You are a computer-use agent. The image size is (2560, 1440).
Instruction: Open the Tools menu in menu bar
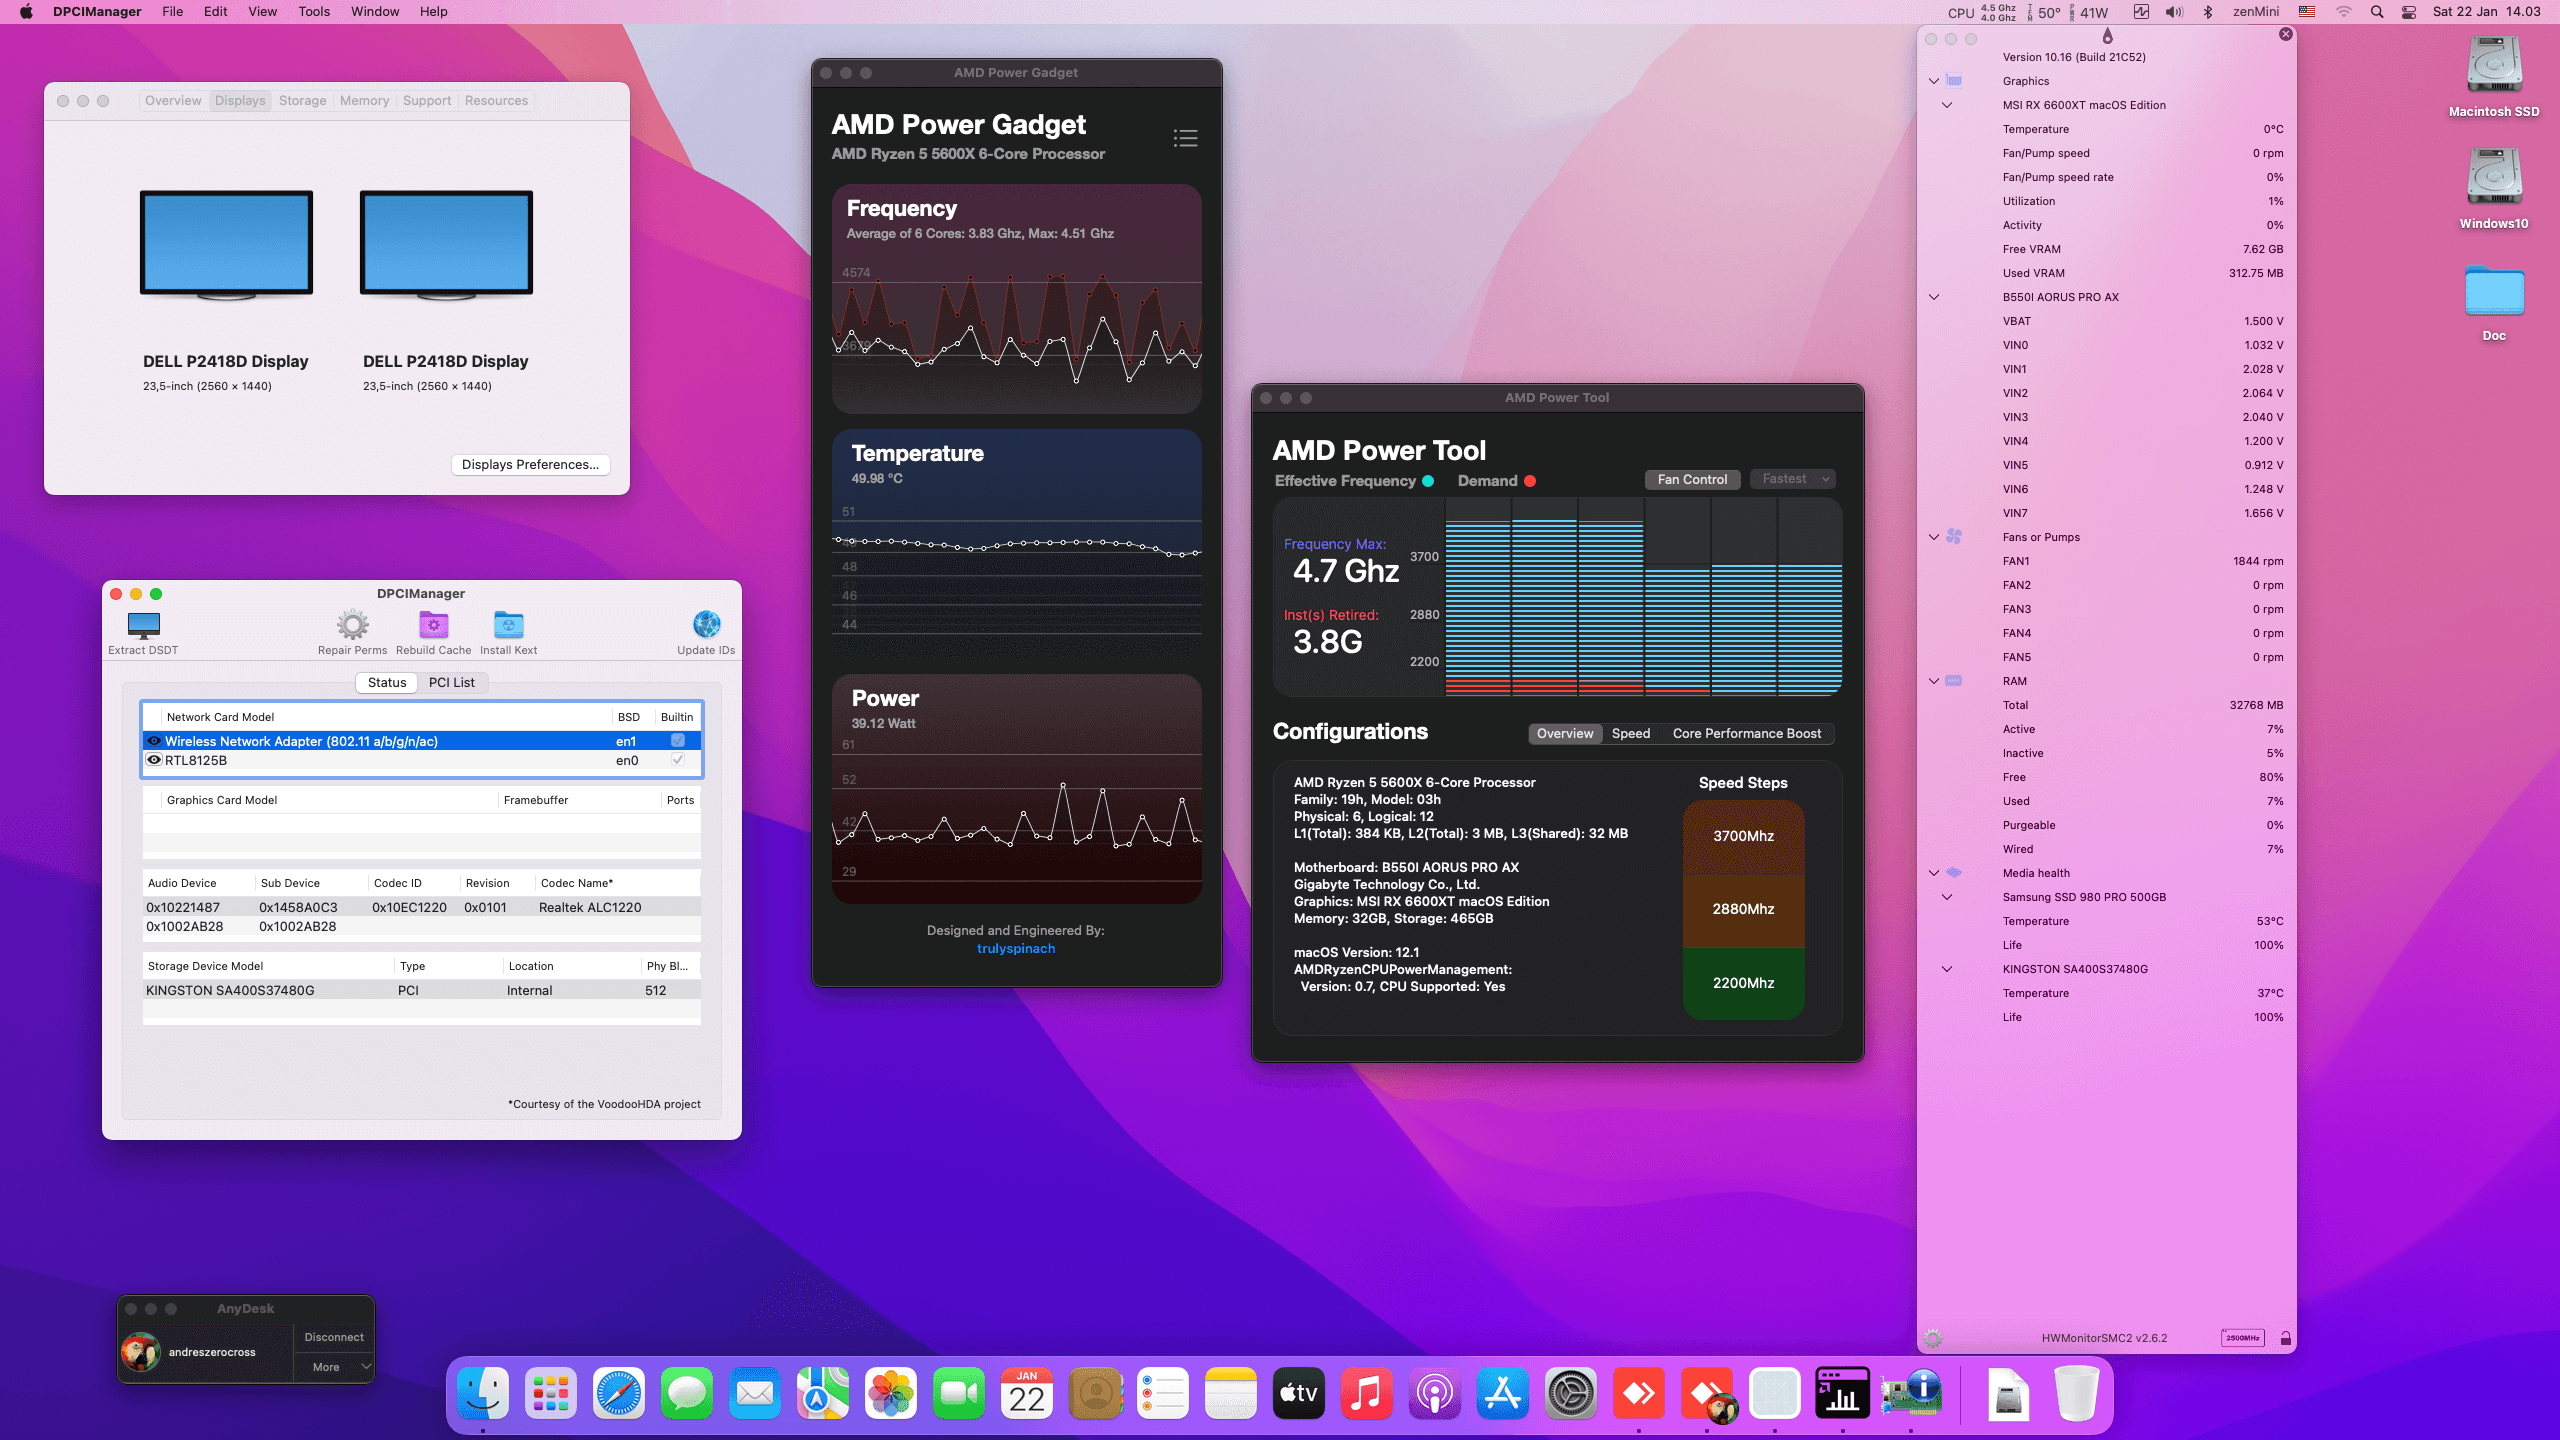tap(314, 12)
